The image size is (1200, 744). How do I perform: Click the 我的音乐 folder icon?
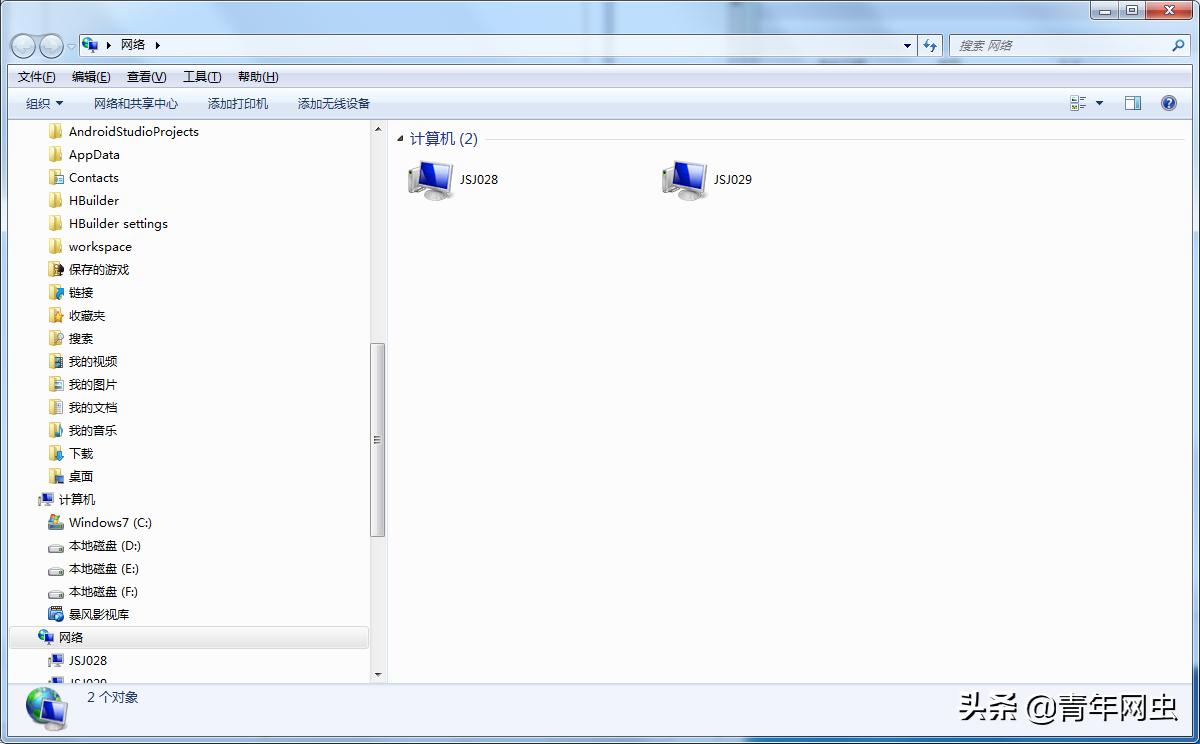pos(56,430)
